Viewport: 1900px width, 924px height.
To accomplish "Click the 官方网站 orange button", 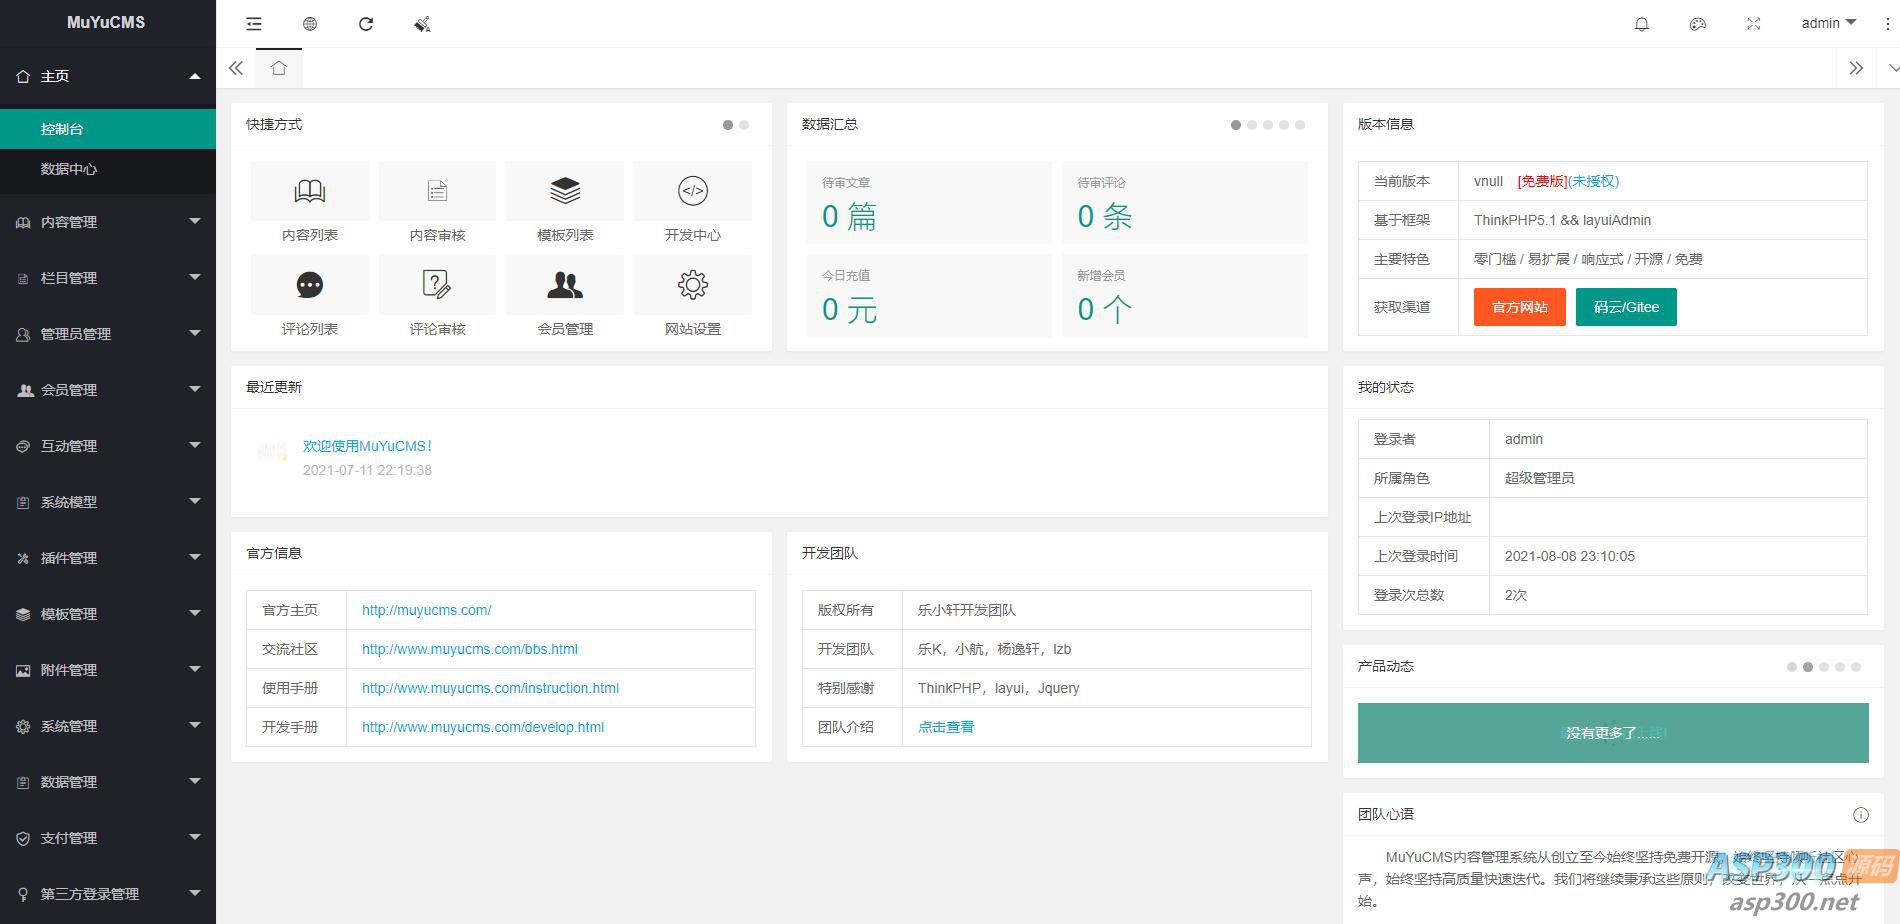I will [1519, 307].
